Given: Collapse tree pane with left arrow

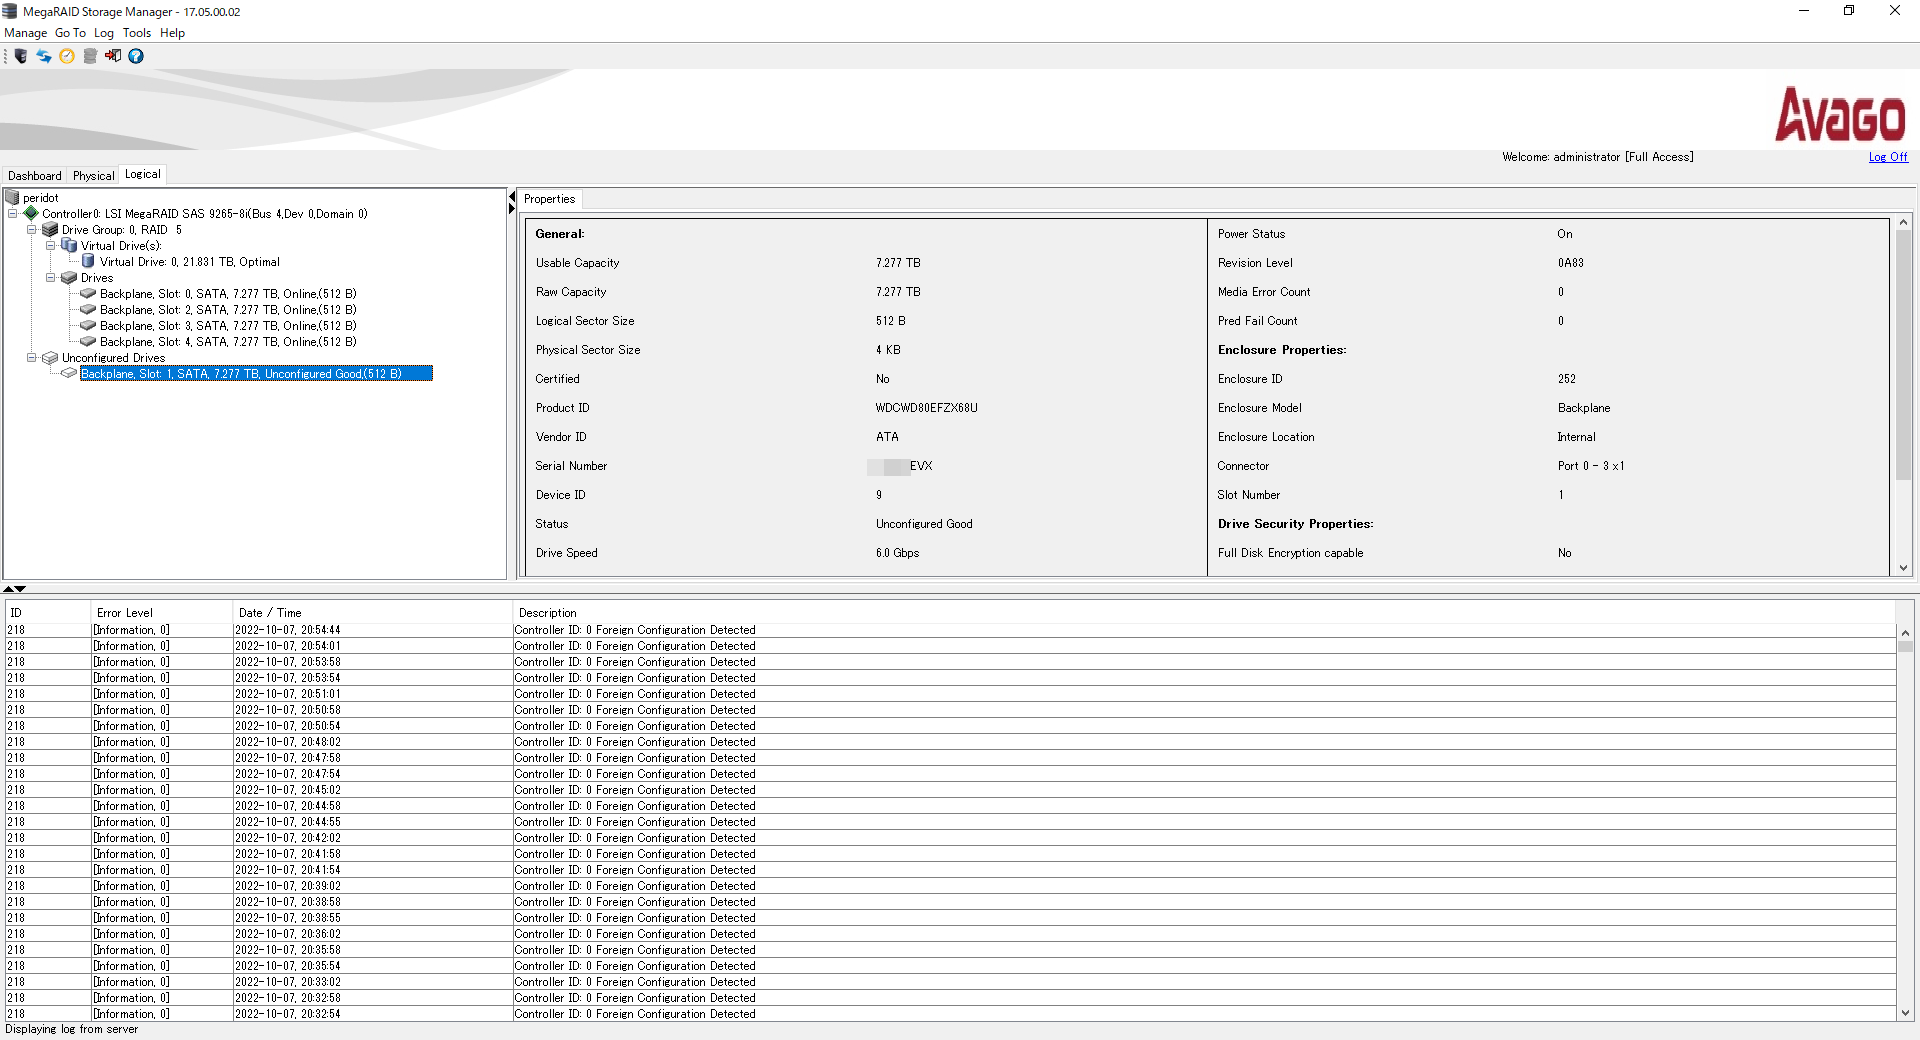Looking at the screenshot, I should pos(512,197).
